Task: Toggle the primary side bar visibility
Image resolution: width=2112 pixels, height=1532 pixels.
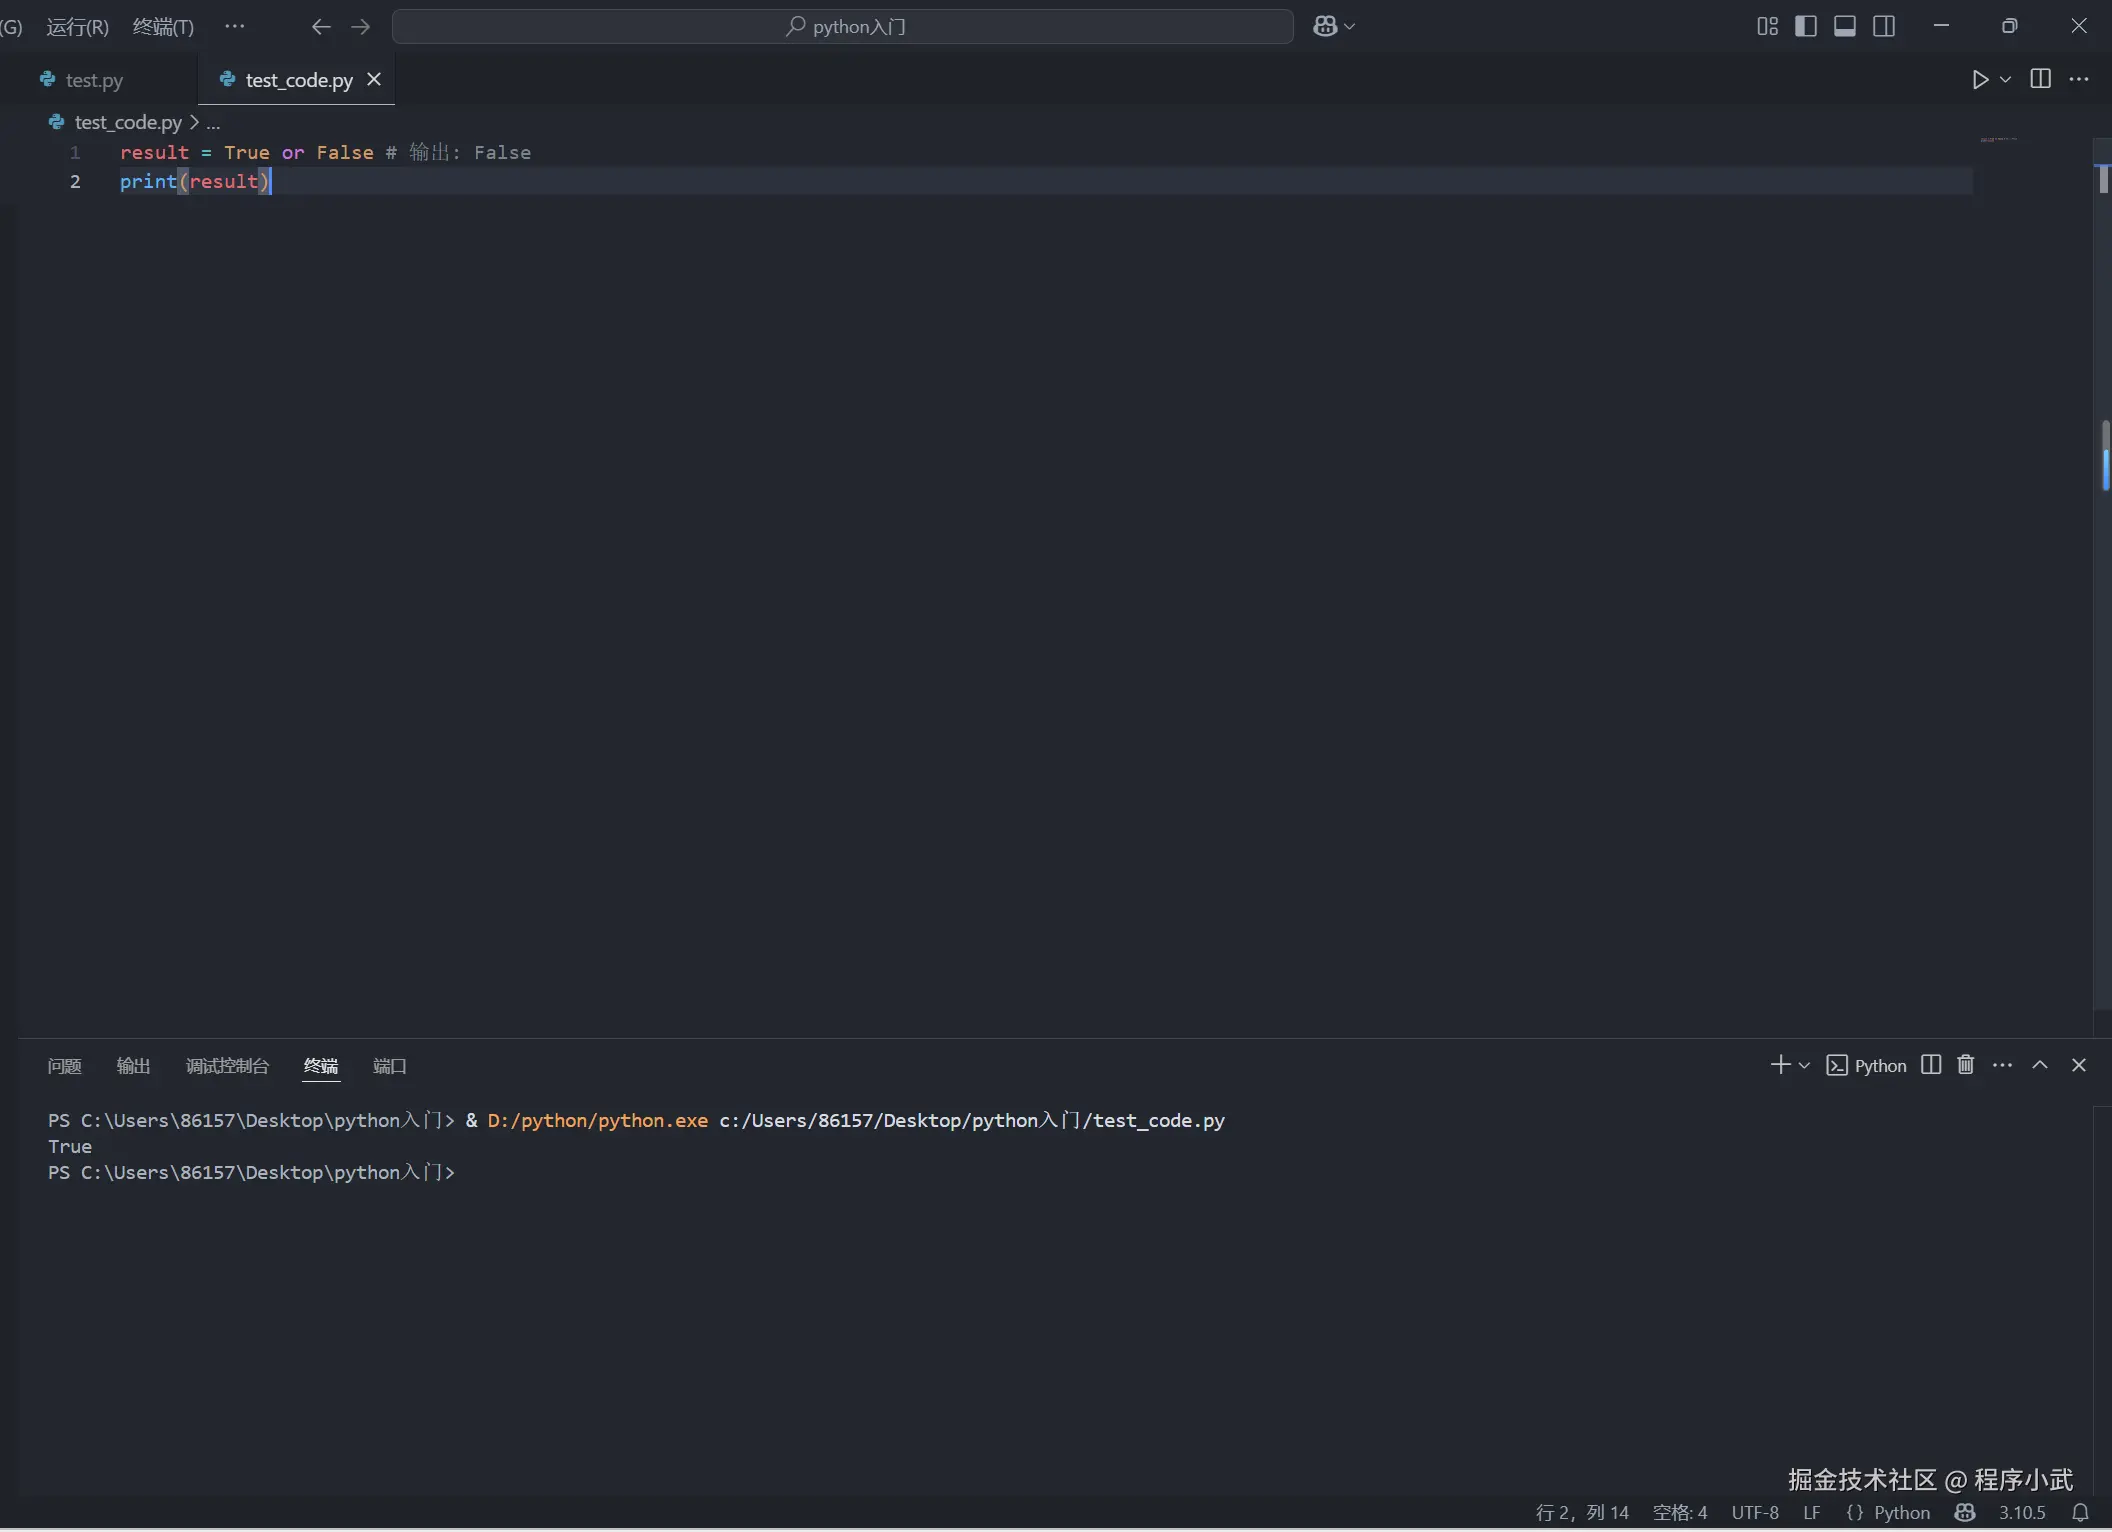Action: (x=1806, y=27)
